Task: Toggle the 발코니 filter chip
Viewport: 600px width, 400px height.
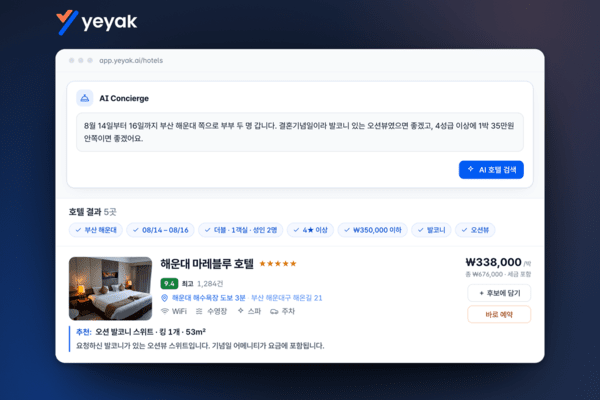Action: click(x=431, y=230)
